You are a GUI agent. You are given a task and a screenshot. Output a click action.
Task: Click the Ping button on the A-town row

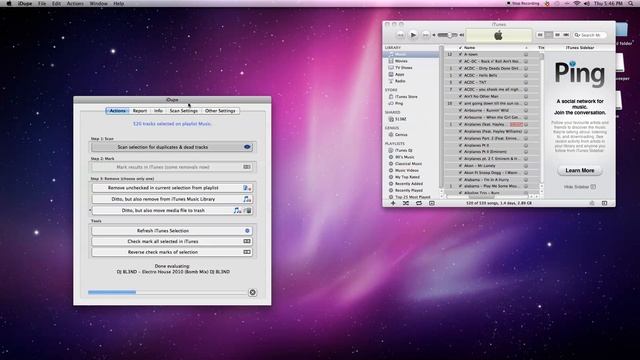pyautogui.click(x=526, y=54)
